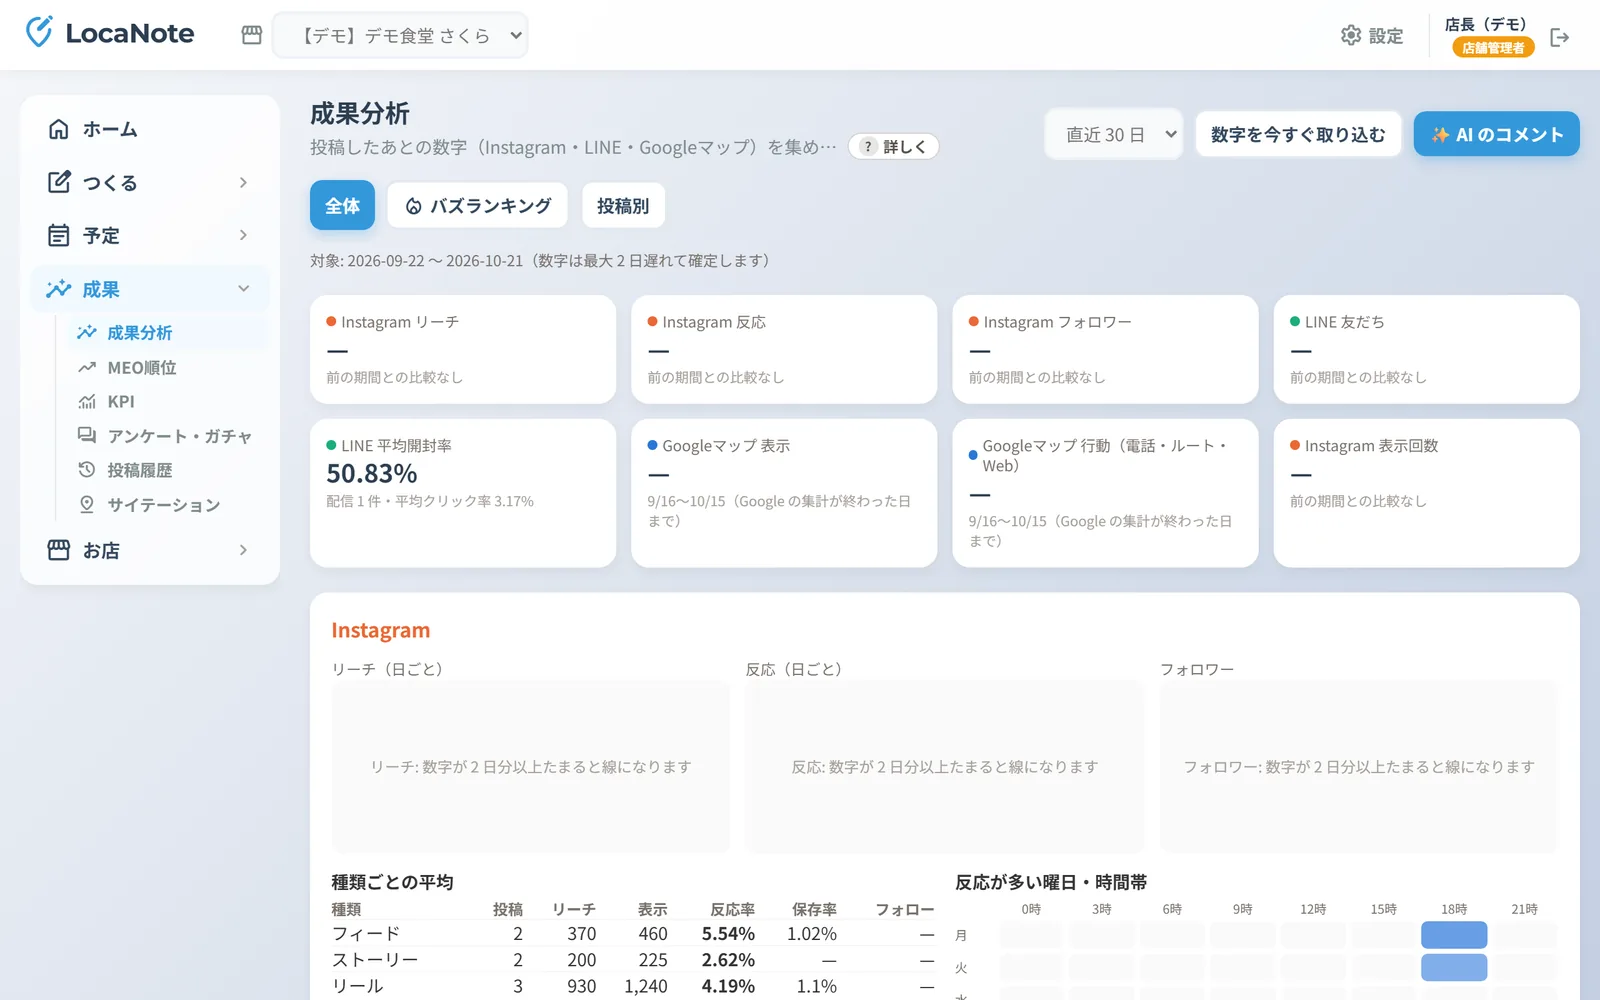Click the question mark icon beside 詳しく
This screenshot has width=1600, height=1000.
click(868, 147)
